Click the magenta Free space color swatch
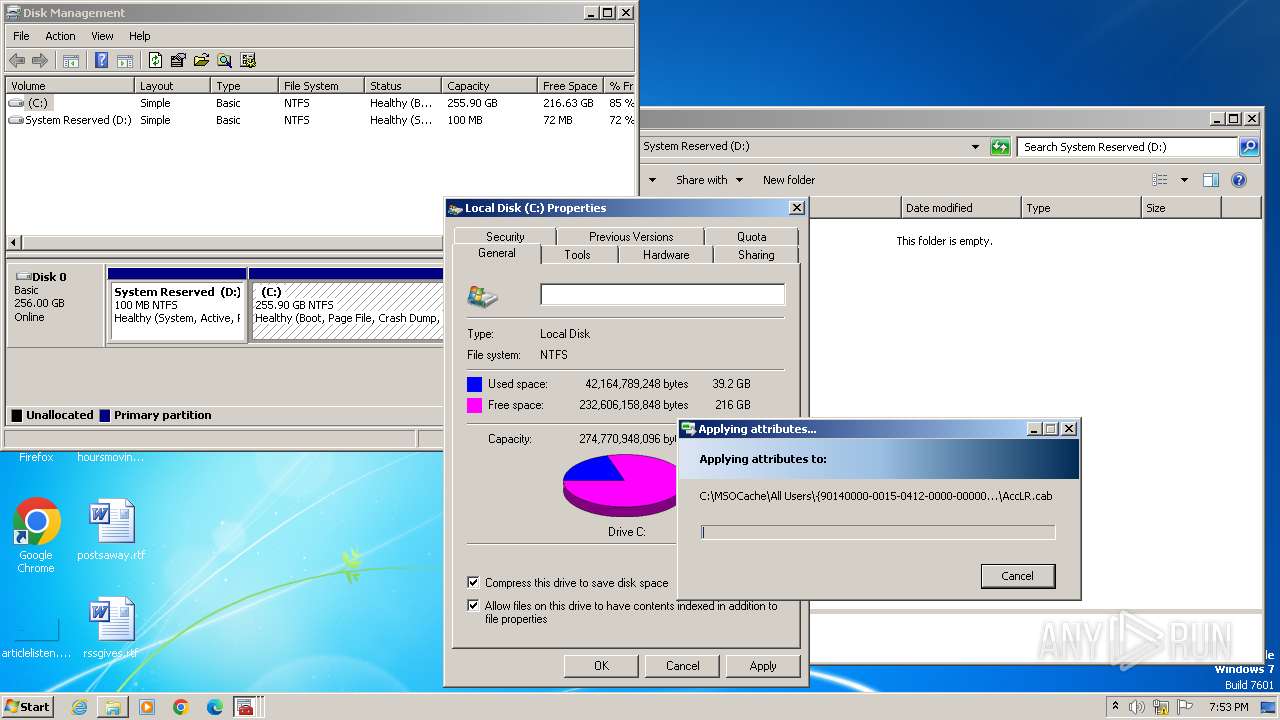 click(x=474, y=405)
